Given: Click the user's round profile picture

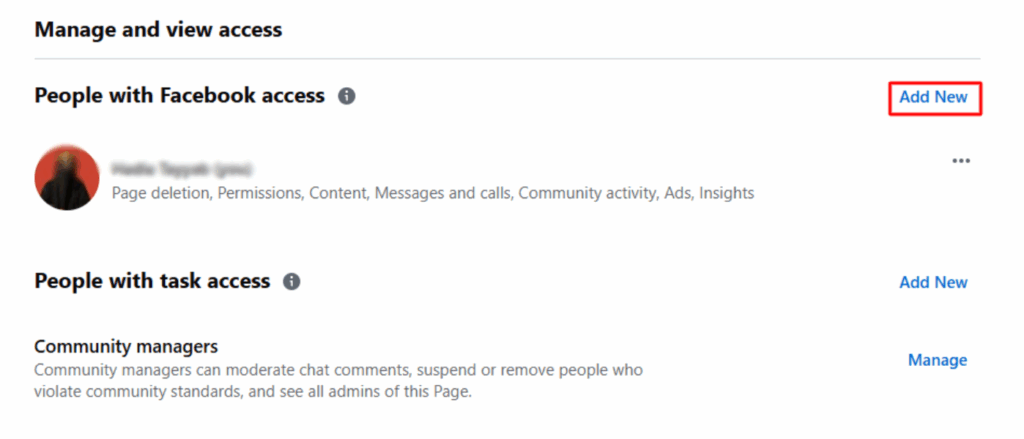Looking at the screenshot, I should (67, 178).
